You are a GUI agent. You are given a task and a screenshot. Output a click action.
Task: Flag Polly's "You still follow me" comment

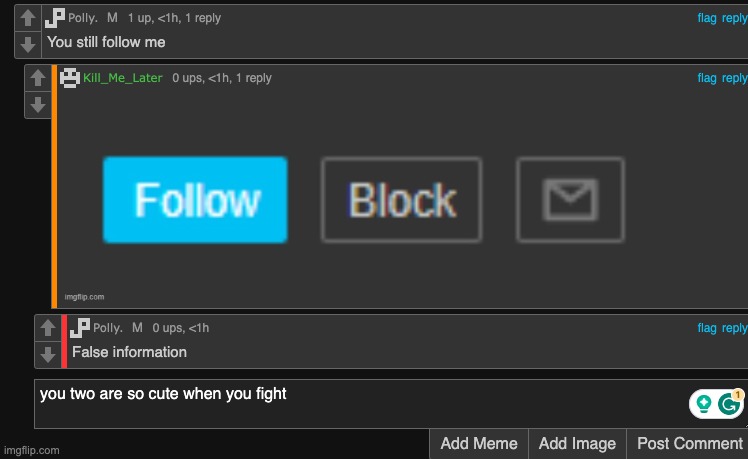coord(707,18)
